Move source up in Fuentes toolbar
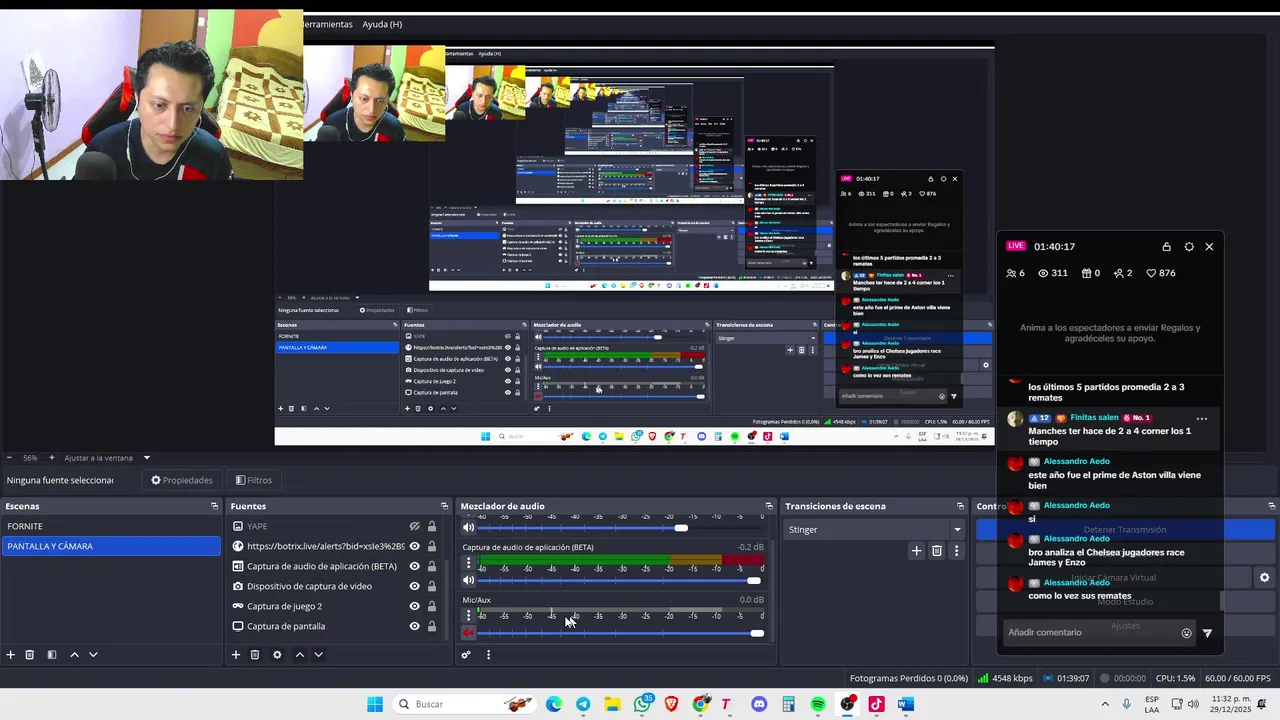 299,655
